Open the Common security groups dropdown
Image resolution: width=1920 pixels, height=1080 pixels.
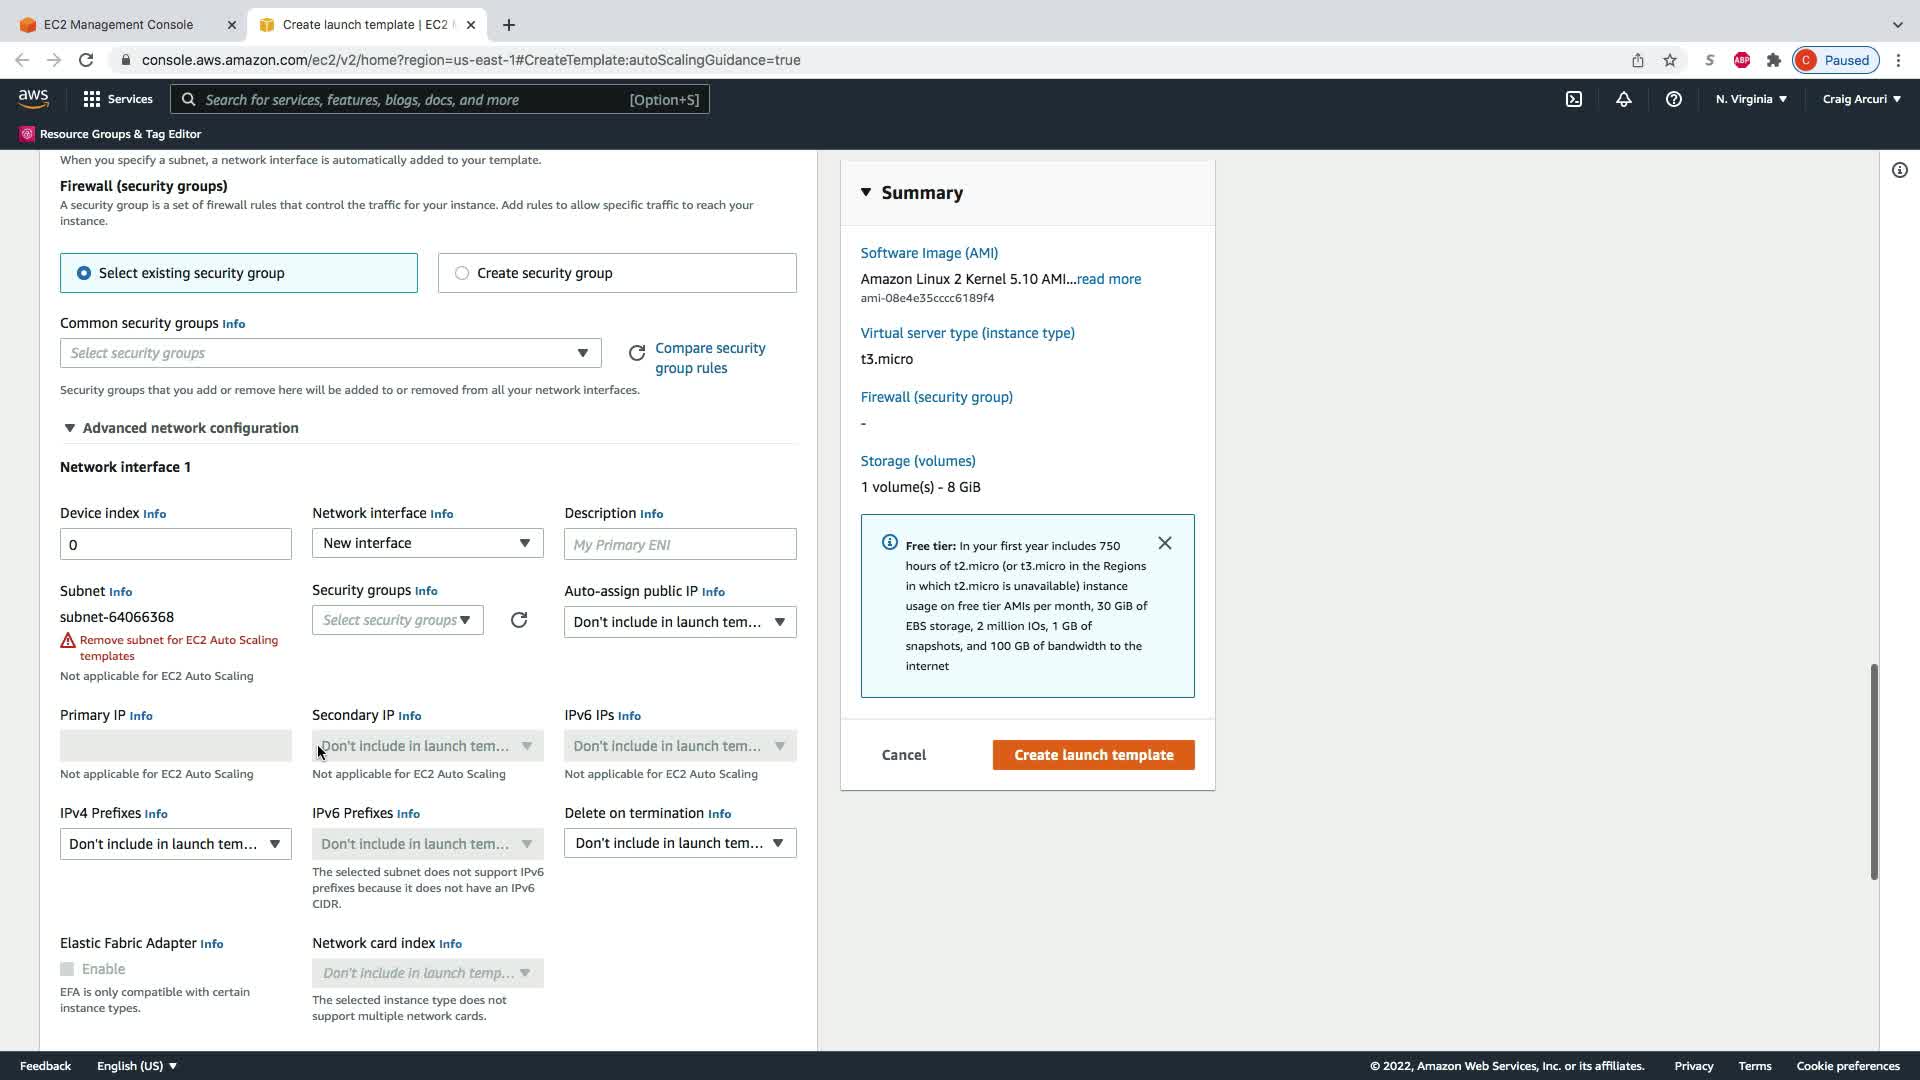coord(330,353)
